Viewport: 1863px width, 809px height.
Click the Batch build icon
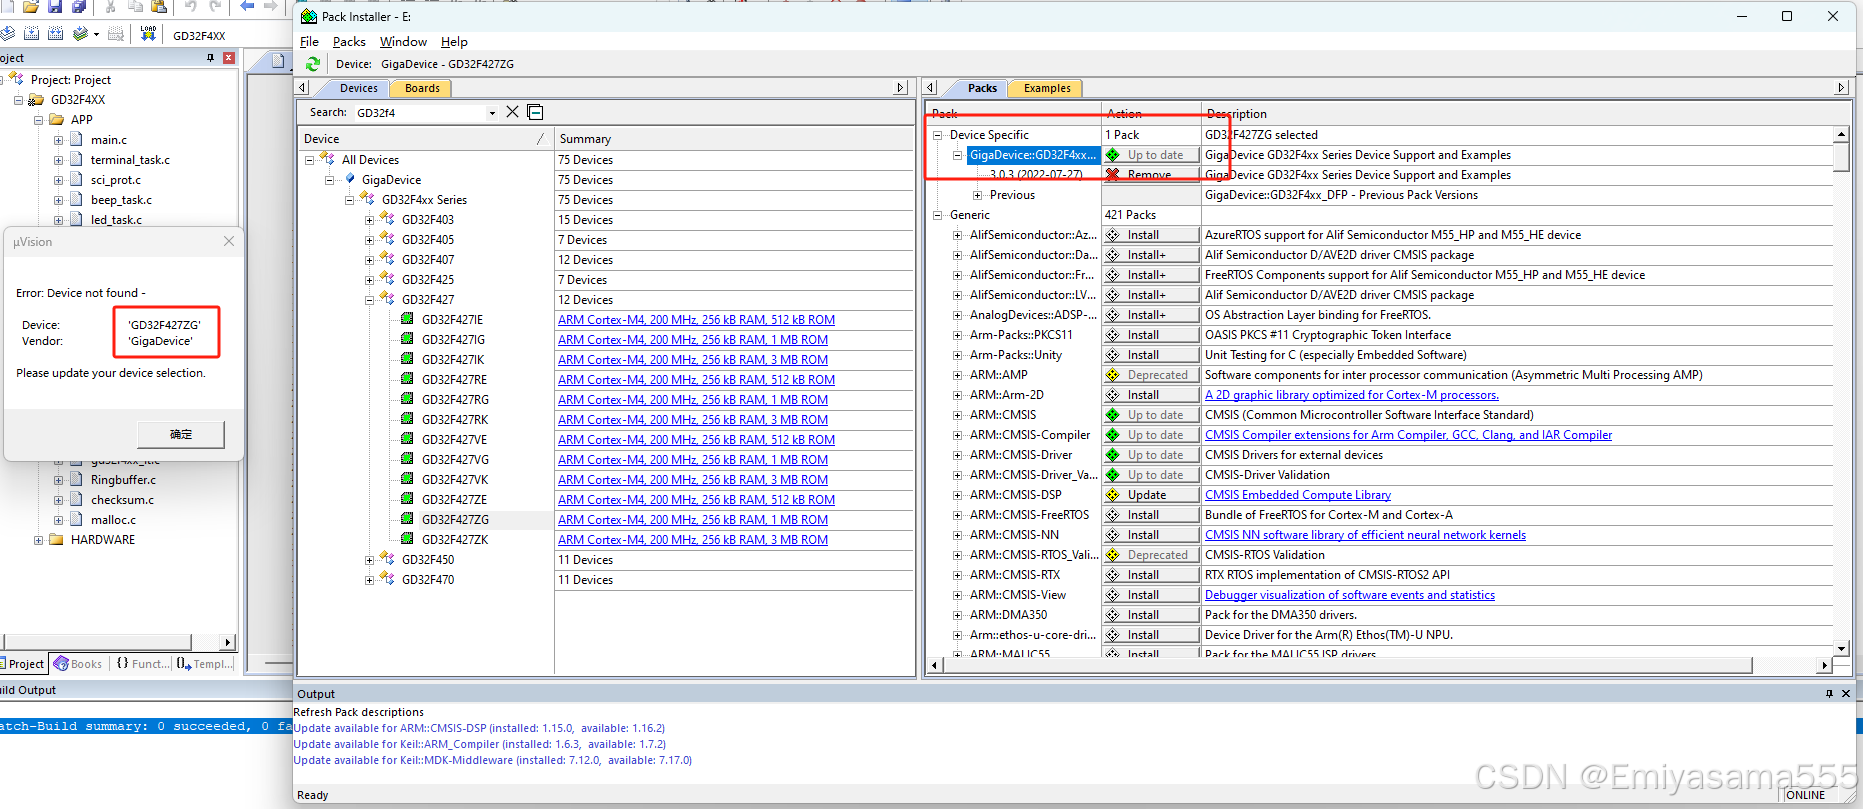[80, 34]
